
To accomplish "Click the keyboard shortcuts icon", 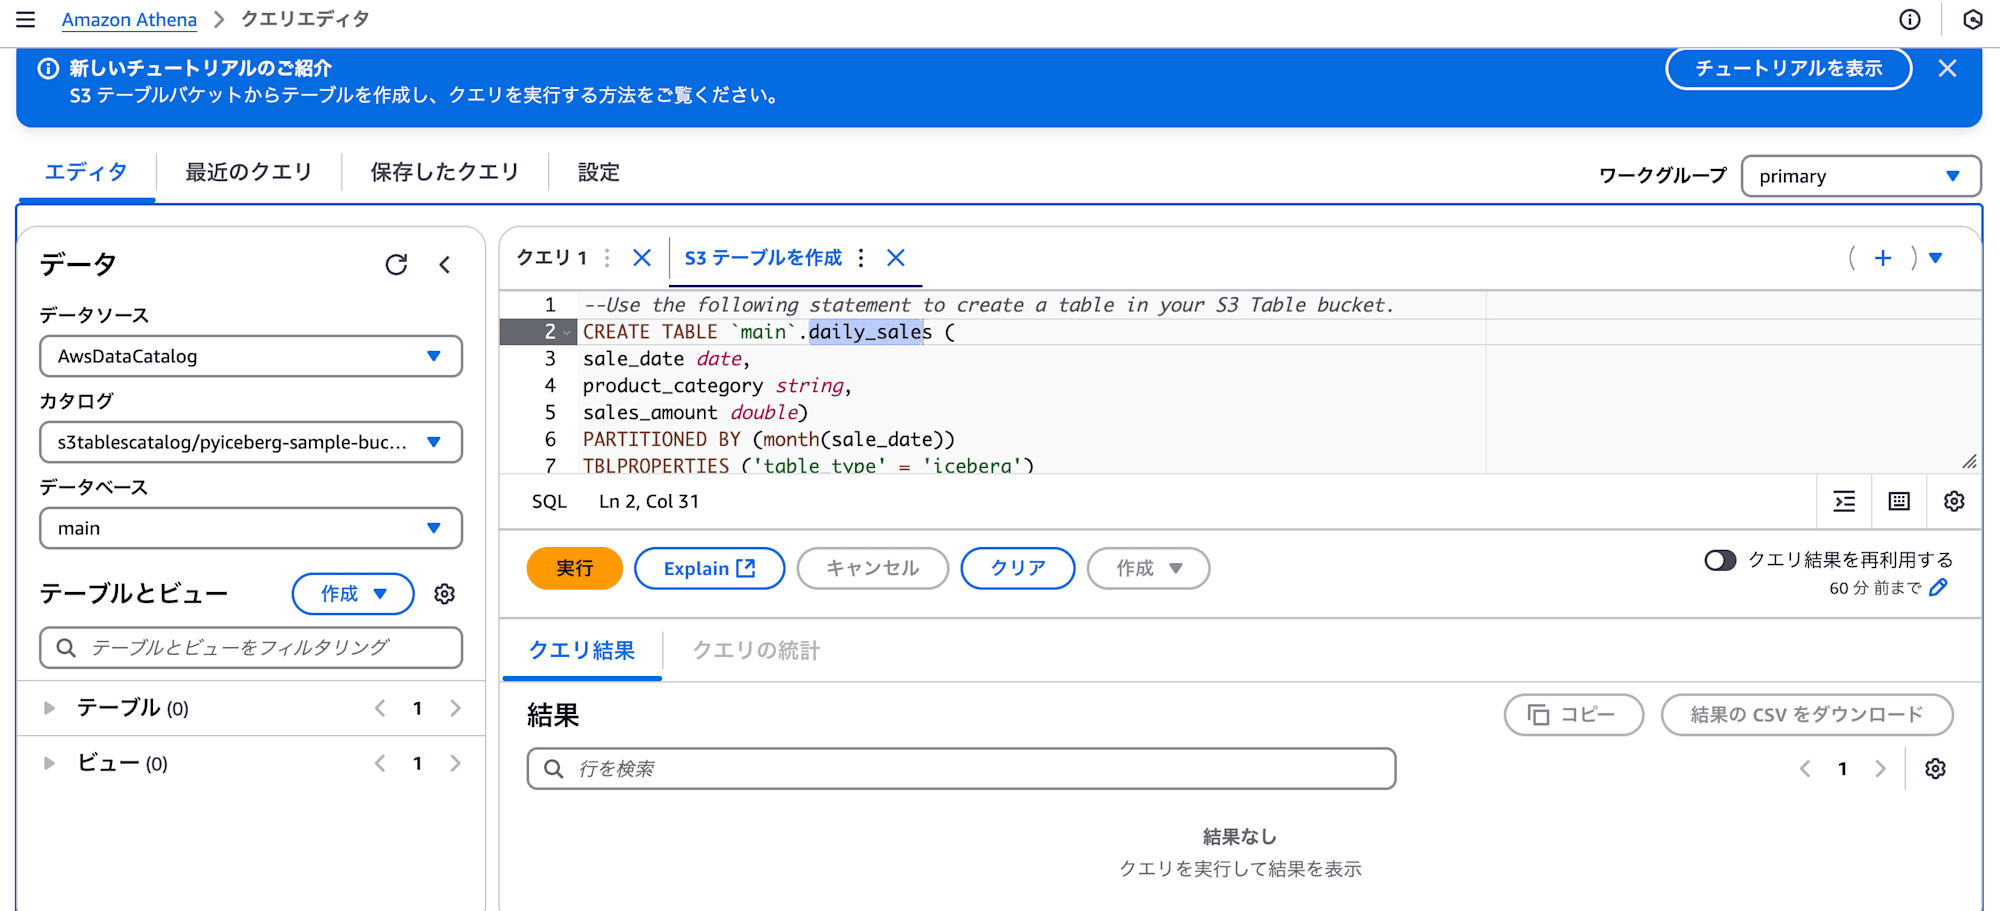I will pyautogui.click(x=1899, y=501).
